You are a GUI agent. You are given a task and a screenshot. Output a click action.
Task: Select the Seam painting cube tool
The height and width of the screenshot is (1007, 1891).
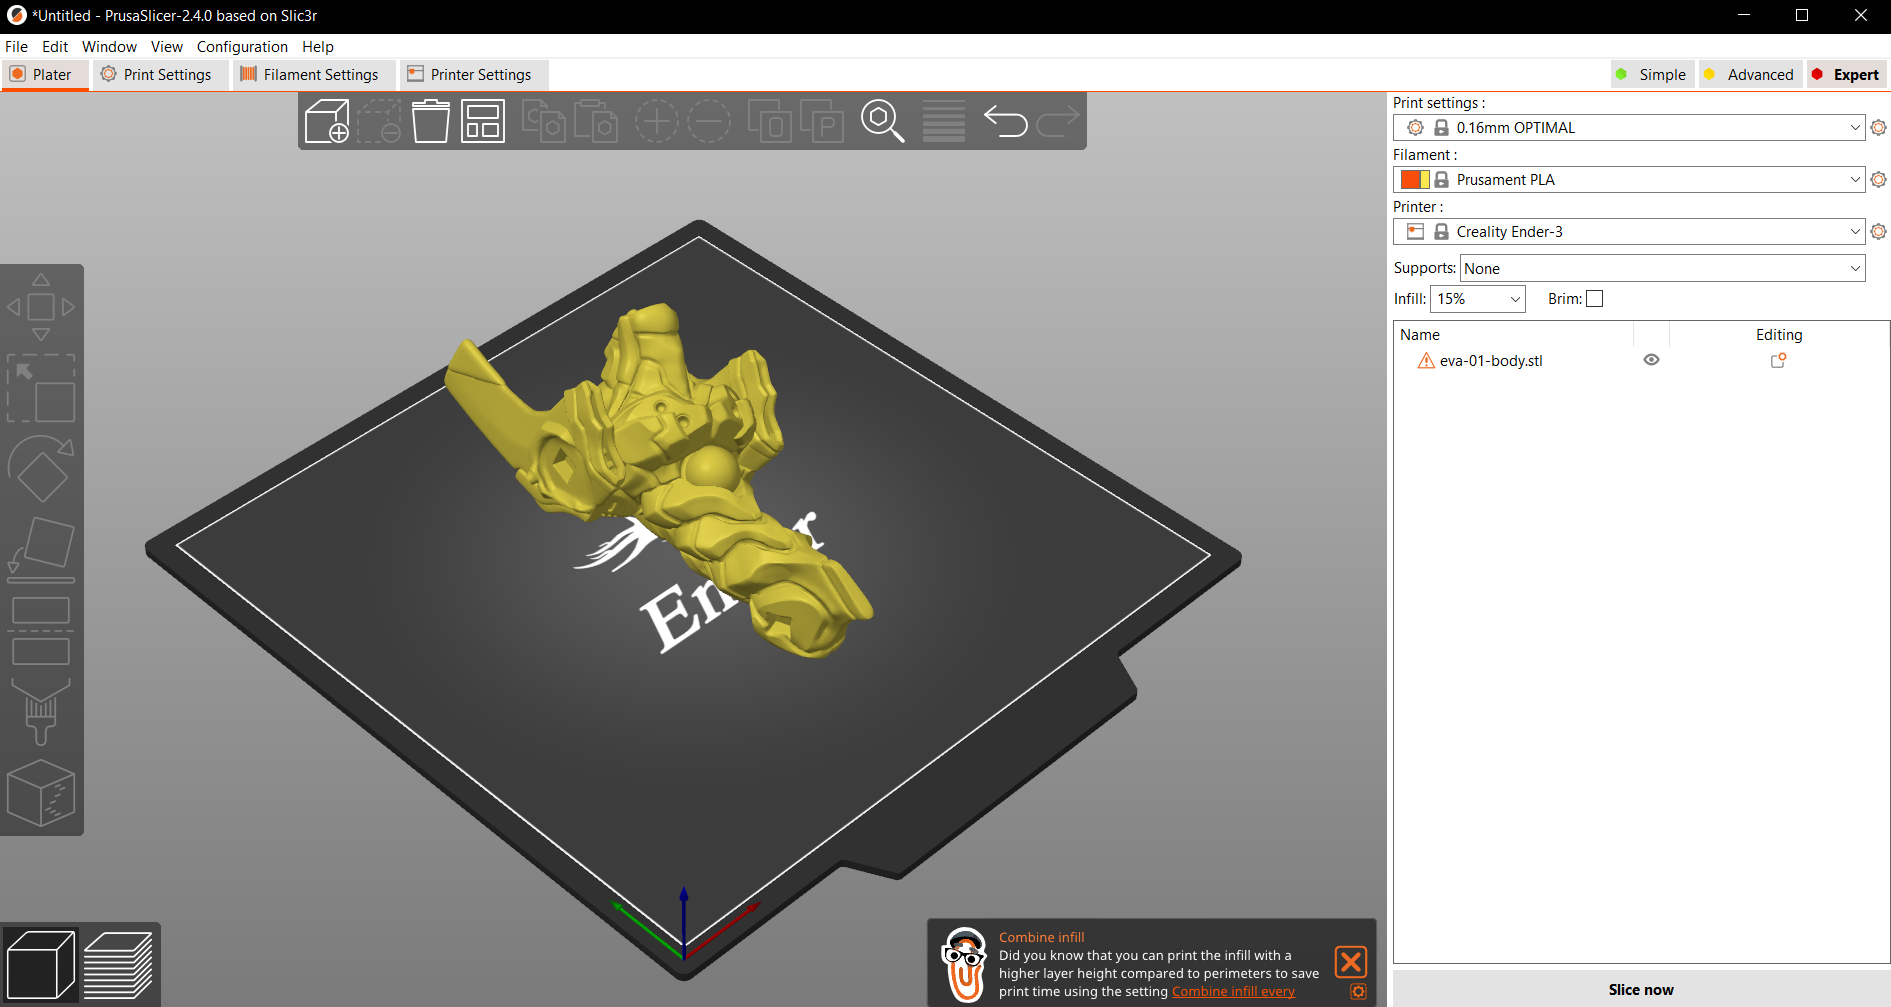pos(41,793)
